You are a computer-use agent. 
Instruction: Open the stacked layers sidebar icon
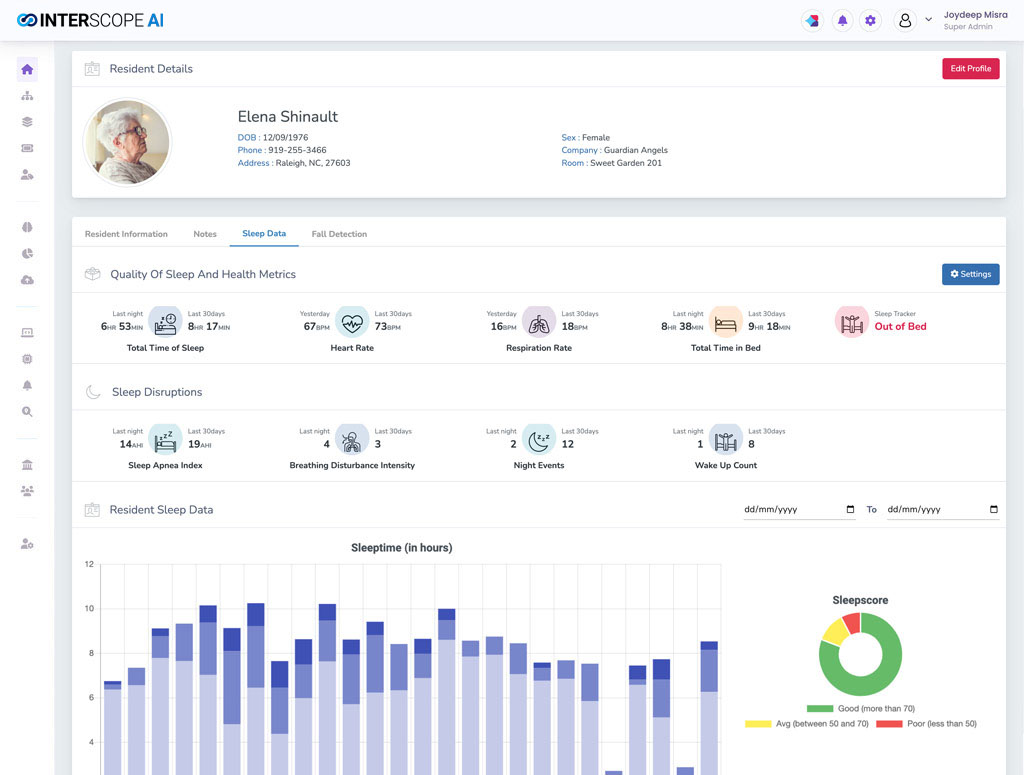click(x=27, y=122)
